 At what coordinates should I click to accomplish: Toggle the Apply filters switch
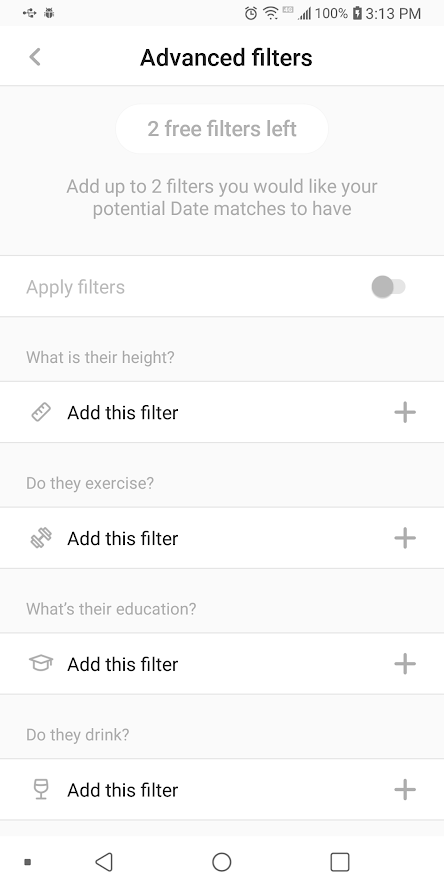[x=388, y=287]
